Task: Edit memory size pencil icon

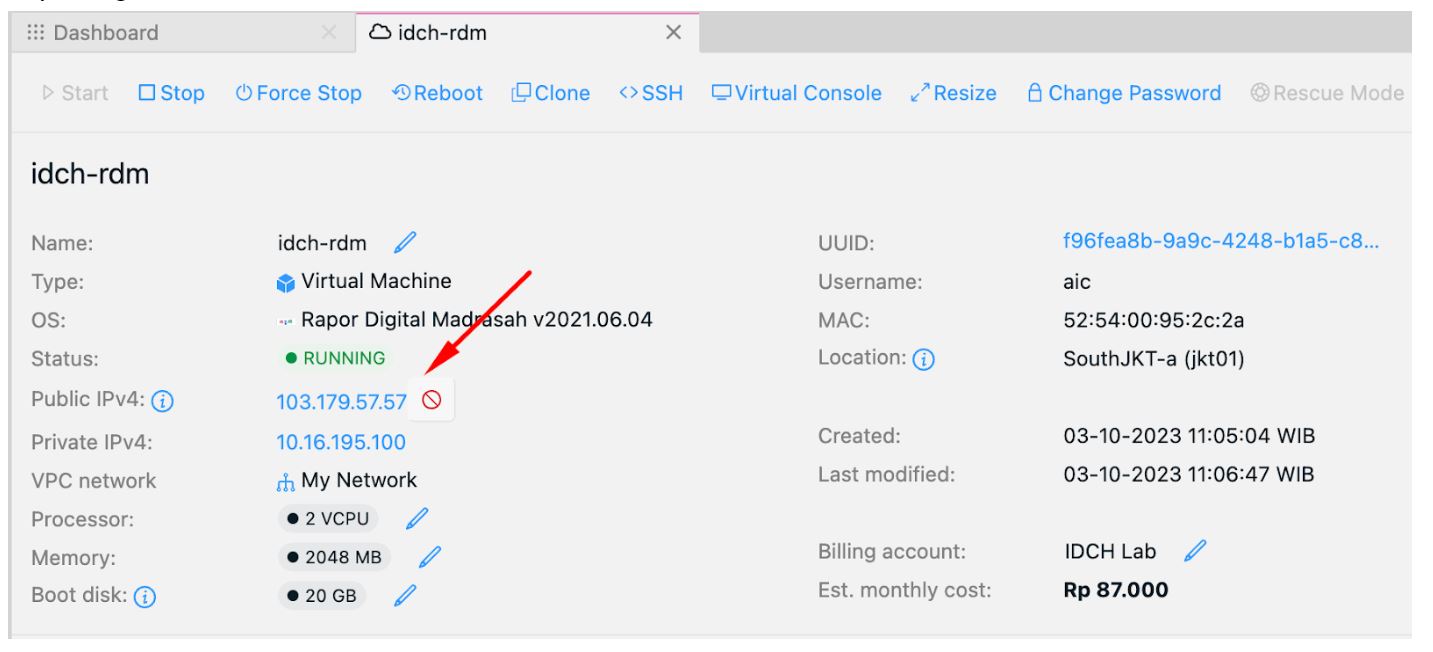Action: [430, 557]
